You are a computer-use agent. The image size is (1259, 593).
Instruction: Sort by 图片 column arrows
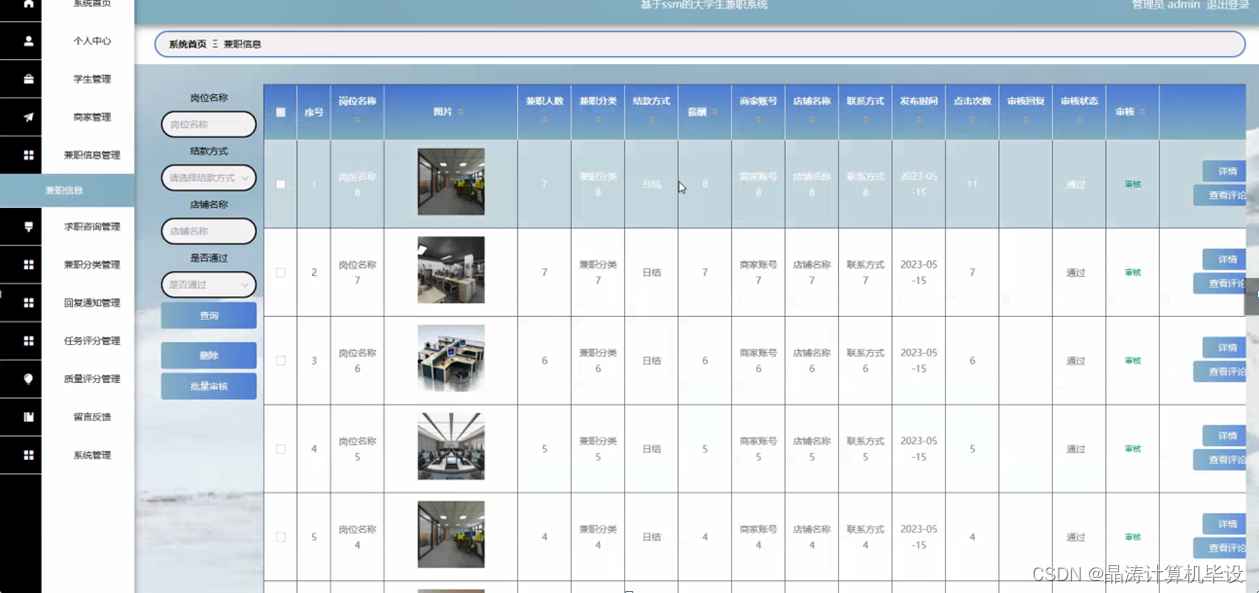461,112
